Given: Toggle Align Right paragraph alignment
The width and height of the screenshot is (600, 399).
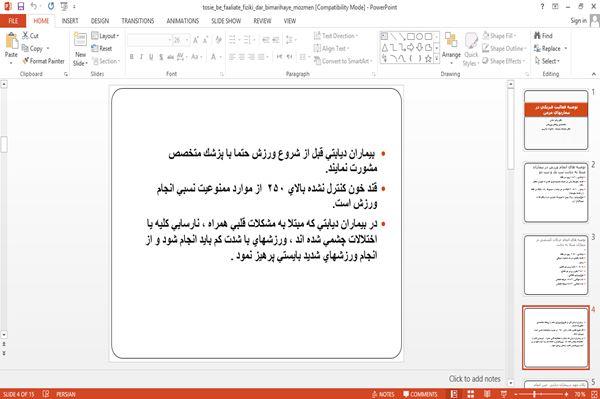Looking at the screenshot, I should (251, 57).
